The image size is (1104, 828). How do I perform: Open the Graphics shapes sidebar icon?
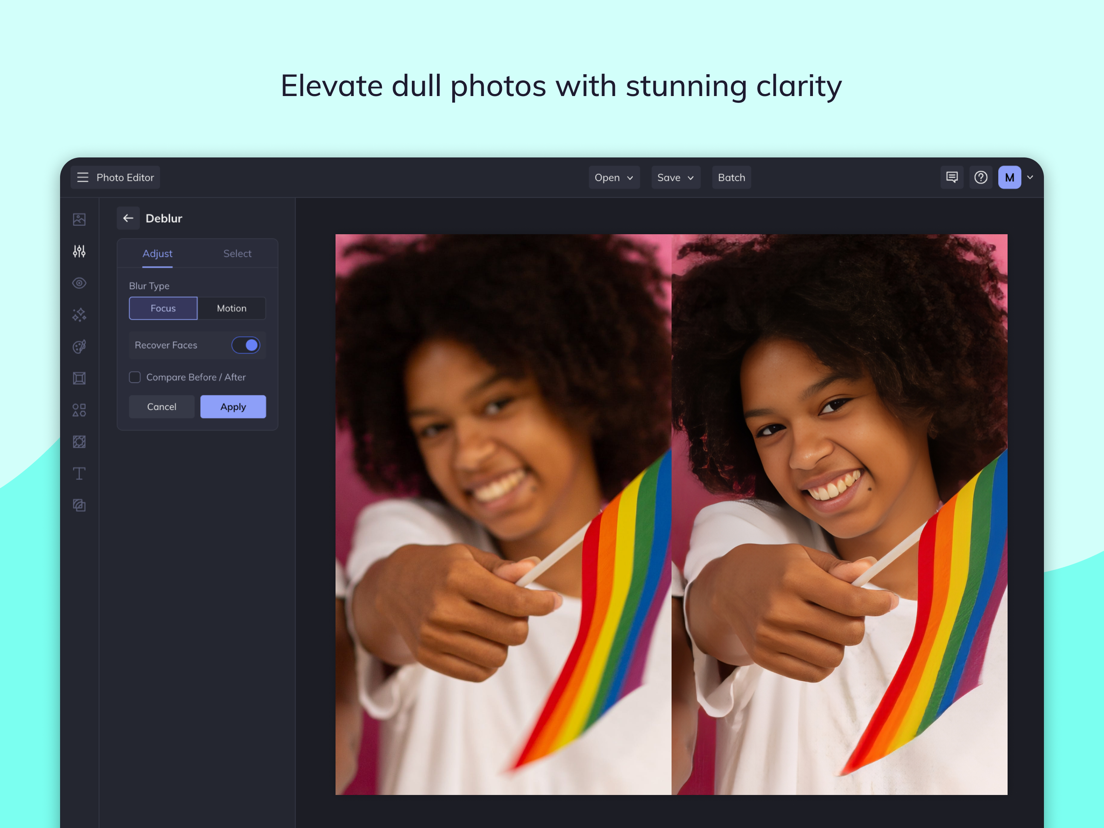coord(80,410)
